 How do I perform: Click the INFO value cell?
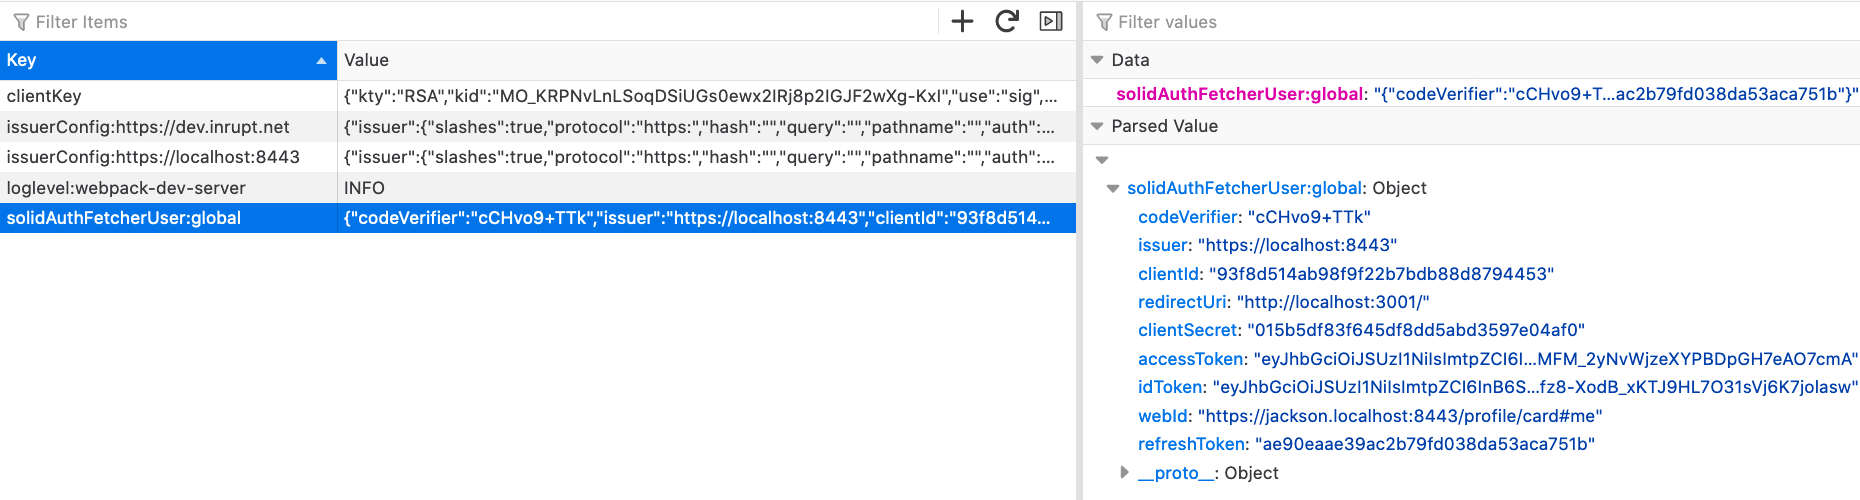[706, 188]
